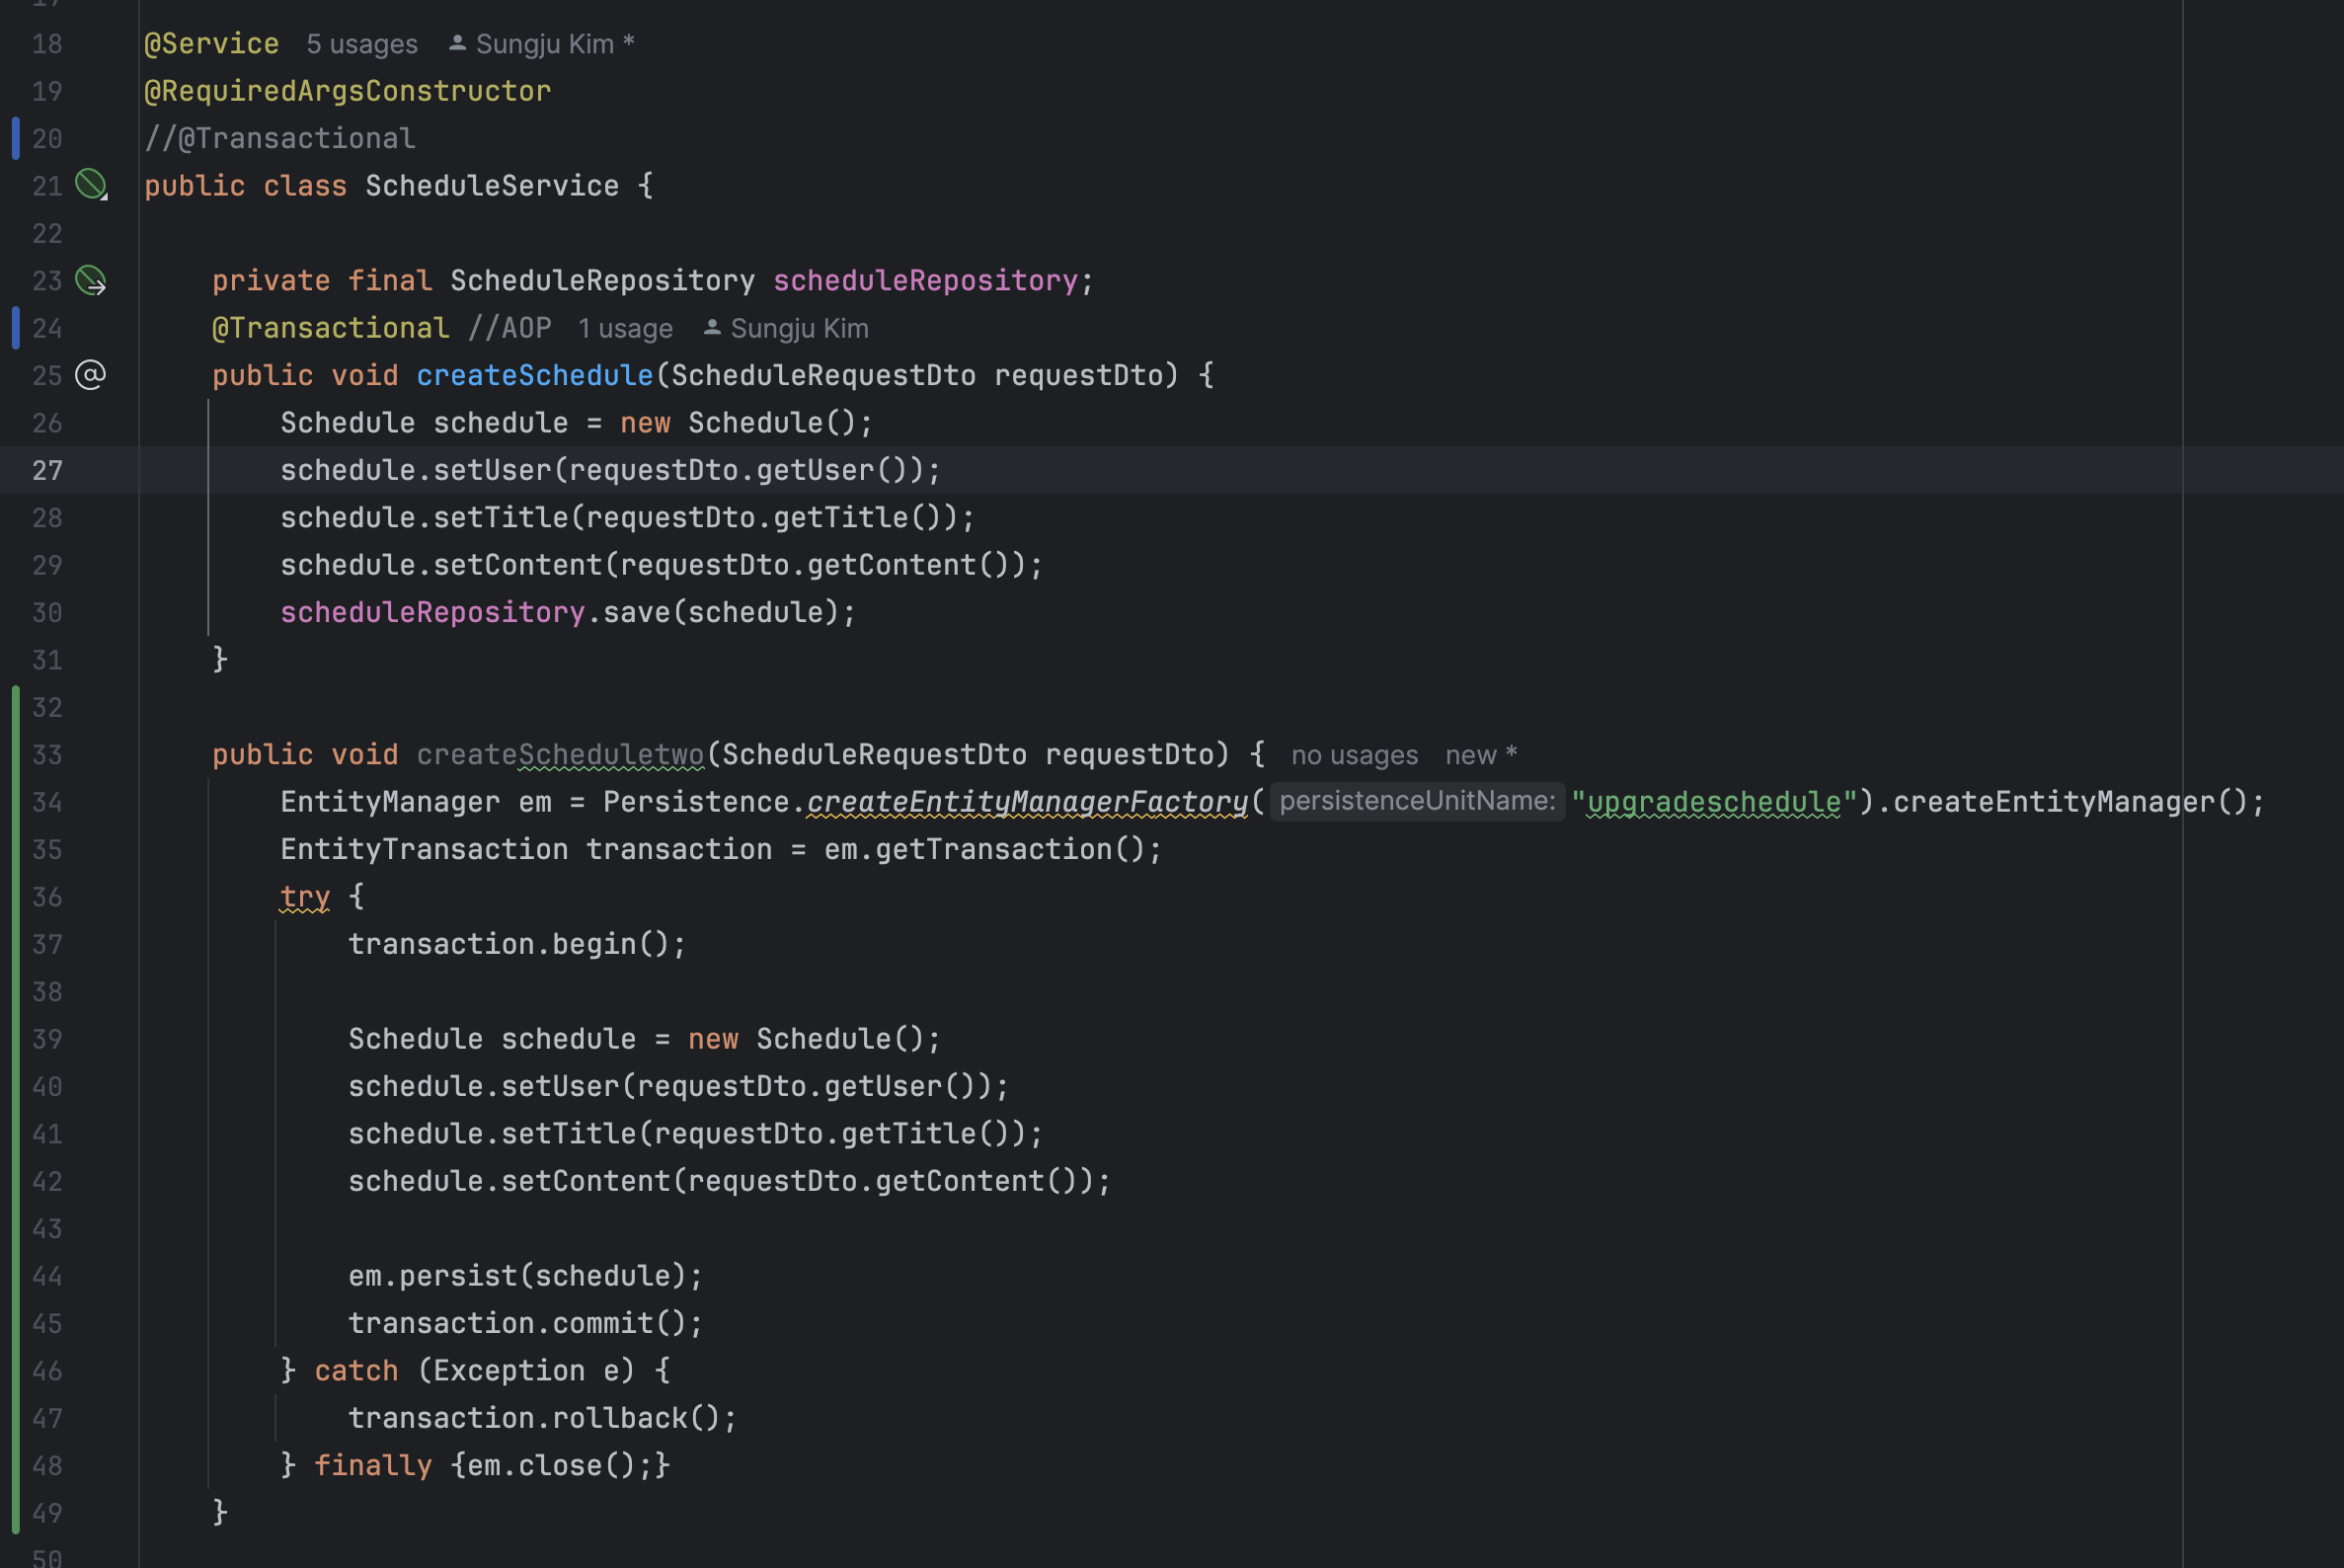
Task: Toggle a breakpoint on line number 44
Action: pyautogui.click(x=47, y=1276)
